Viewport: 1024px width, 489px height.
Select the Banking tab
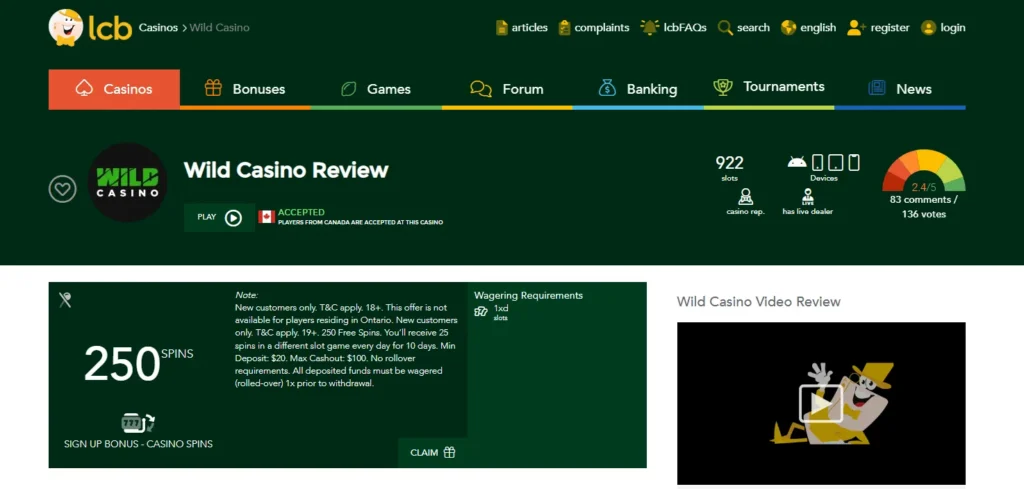pos(638,89)
